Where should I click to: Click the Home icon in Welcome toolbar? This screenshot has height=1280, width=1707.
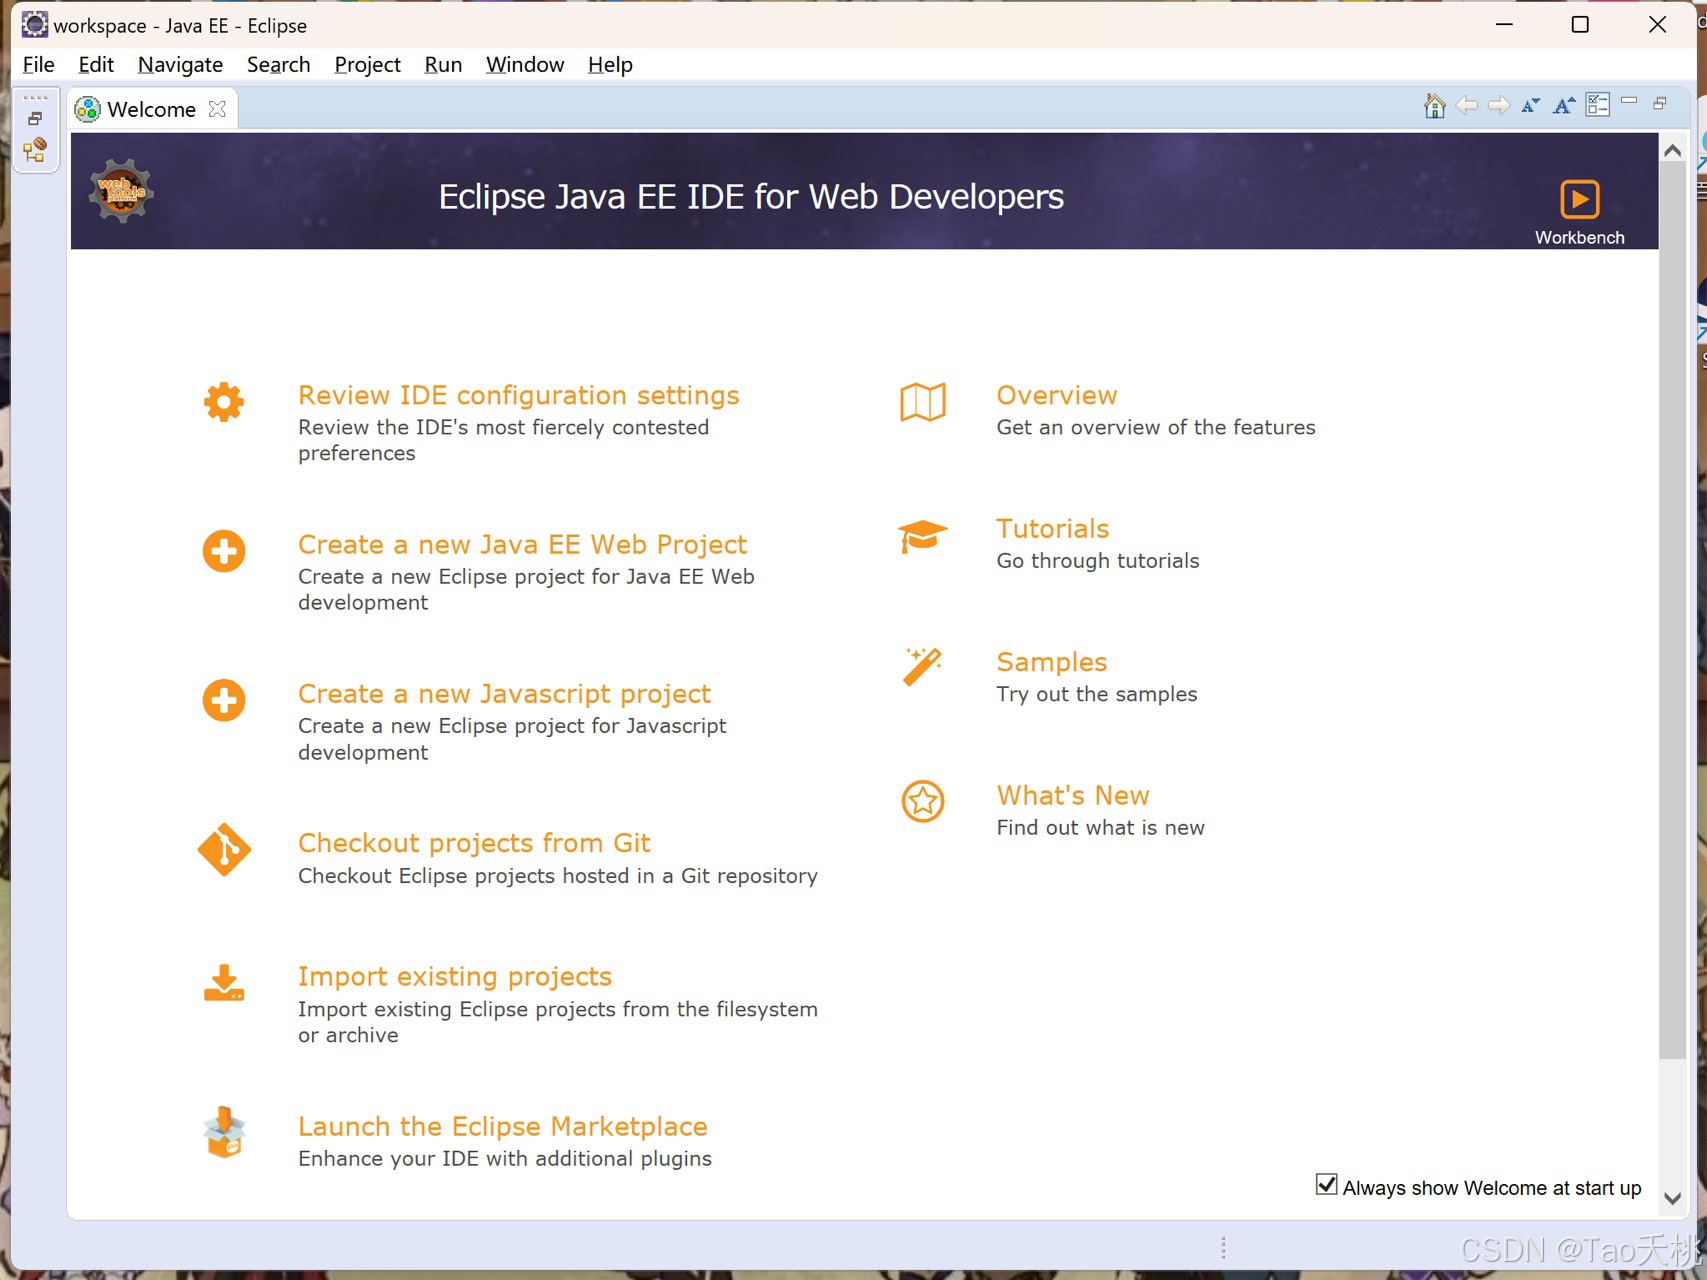click(1434, 105)
